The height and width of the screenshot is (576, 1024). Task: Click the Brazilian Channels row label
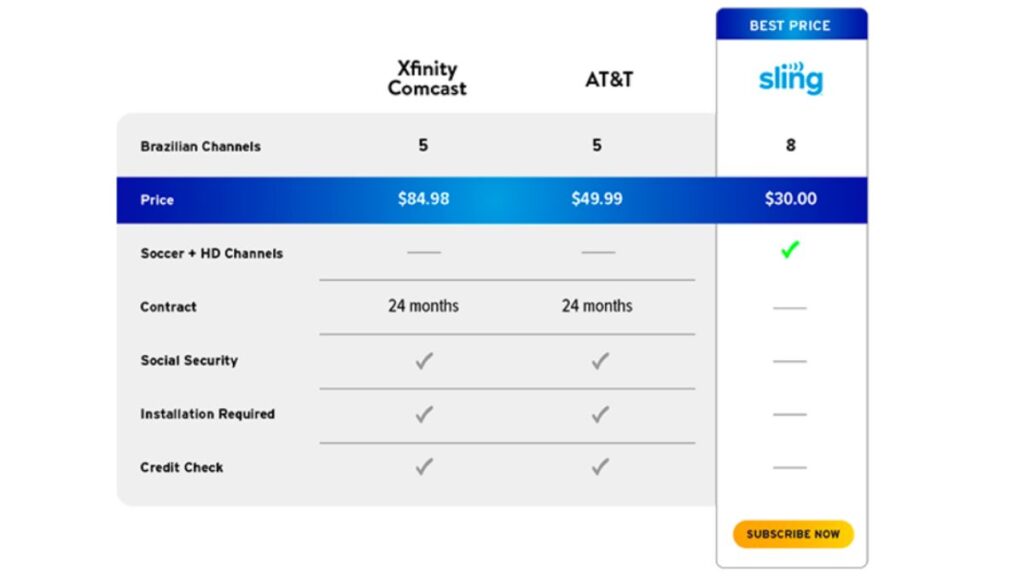[x=200, y=146]
